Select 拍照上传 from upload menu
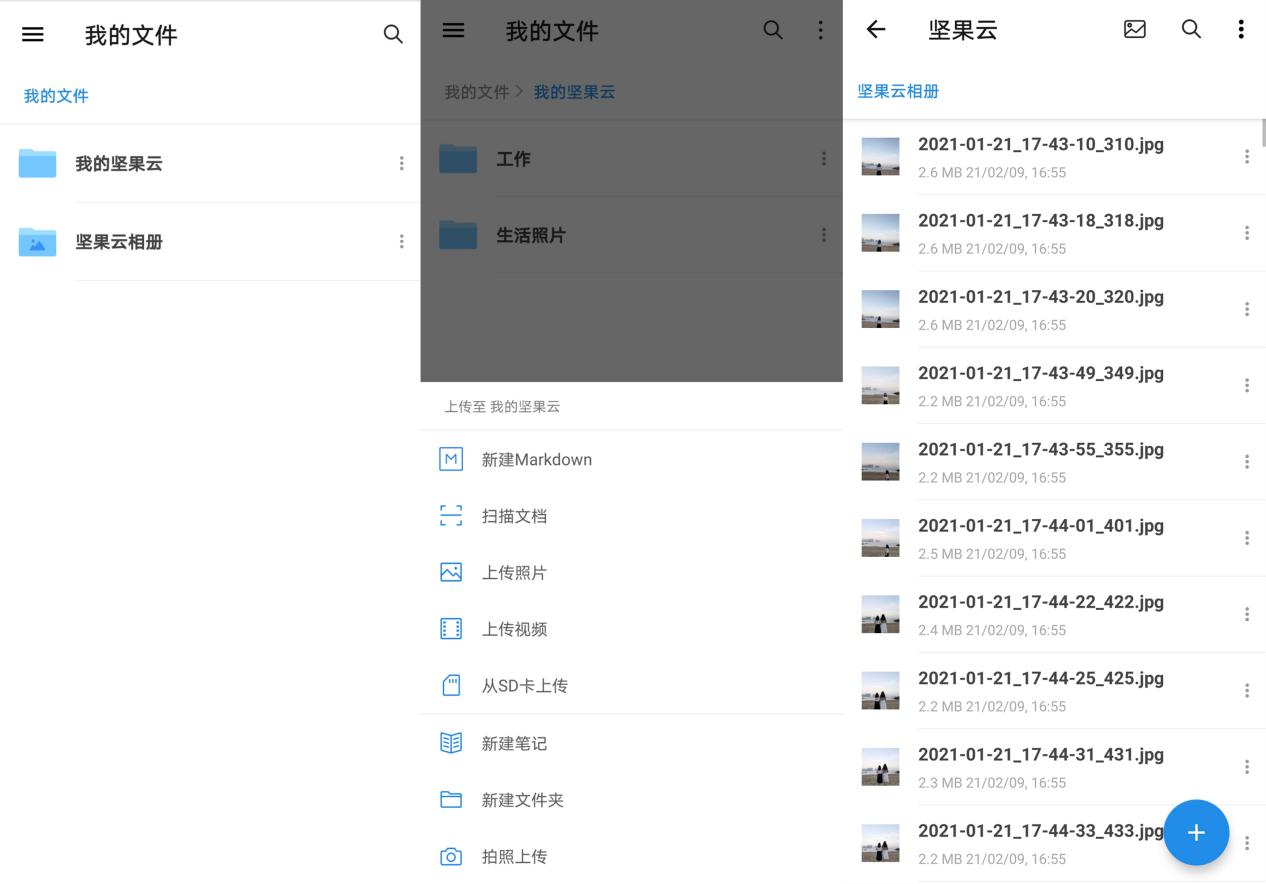1266x884 pixels. click(632, 856)
